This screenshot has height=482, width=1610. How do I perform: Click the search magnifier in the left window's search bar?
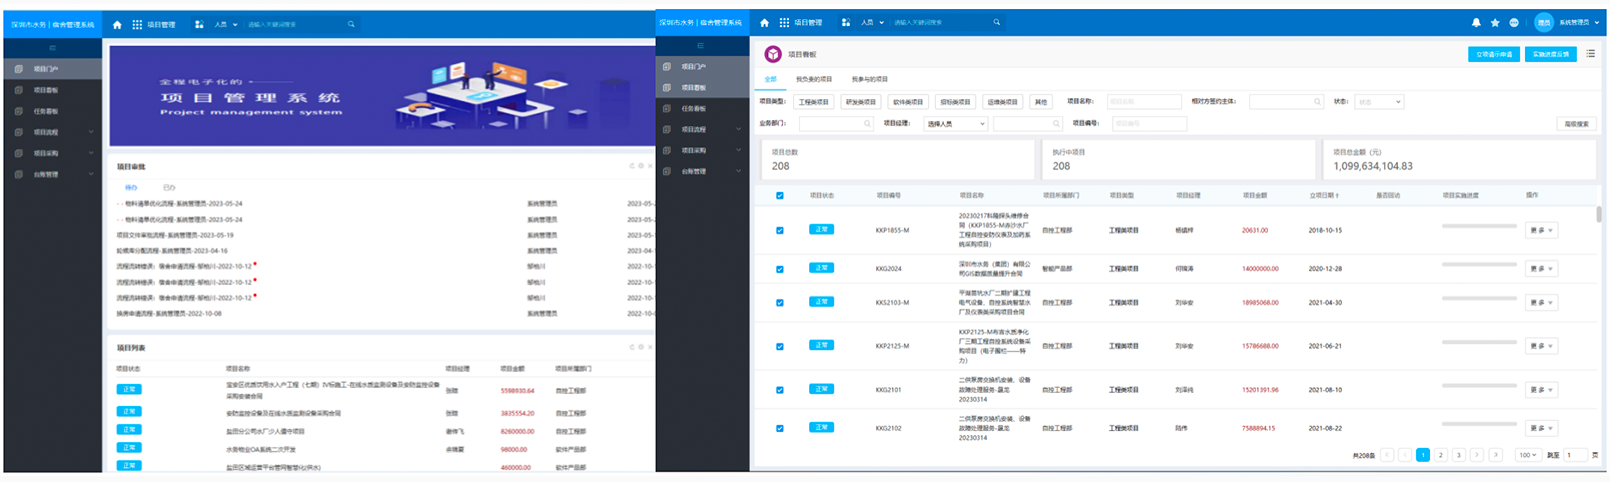click(351, 24)
